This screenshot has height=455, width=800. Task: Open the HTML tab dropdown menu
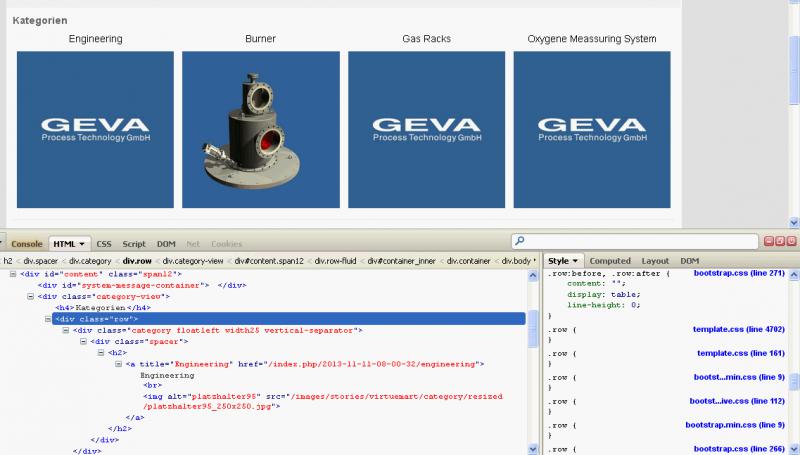click(82, 244)
